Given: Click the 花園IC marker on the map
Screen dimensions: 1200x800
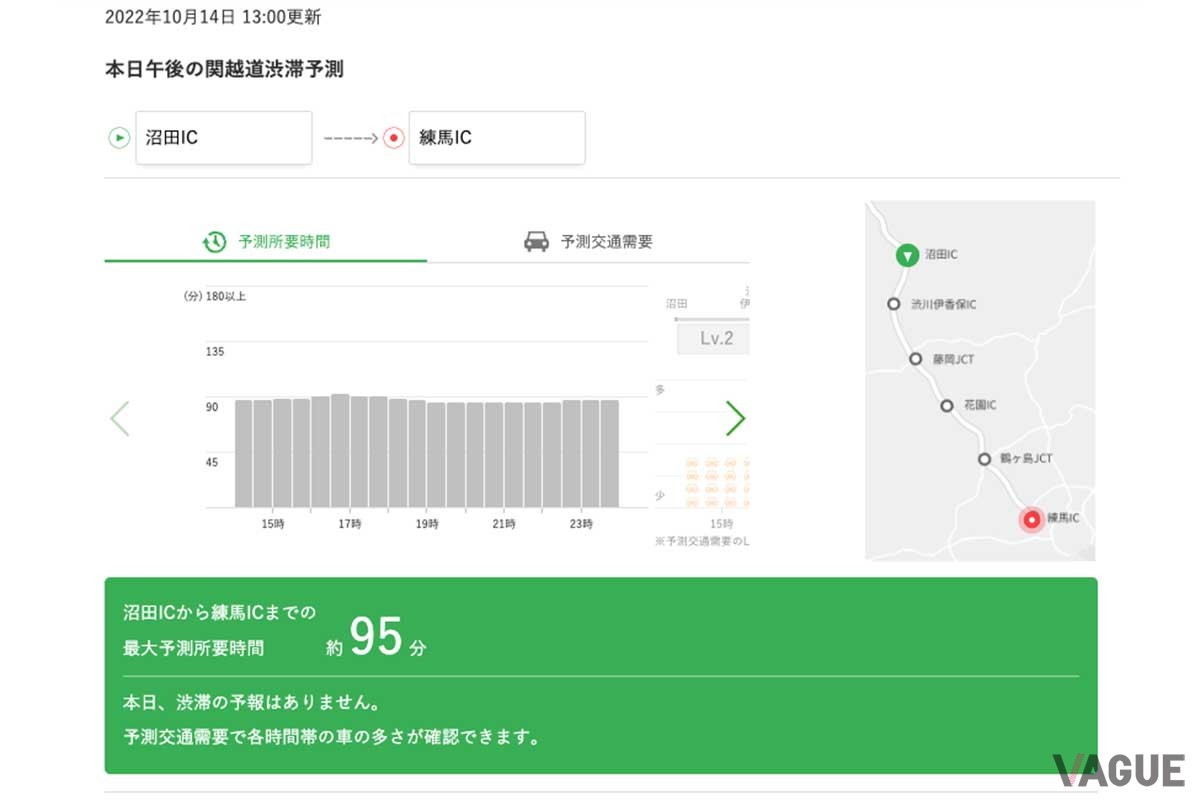Looking at the screenshot, I should tap(946, 406).
